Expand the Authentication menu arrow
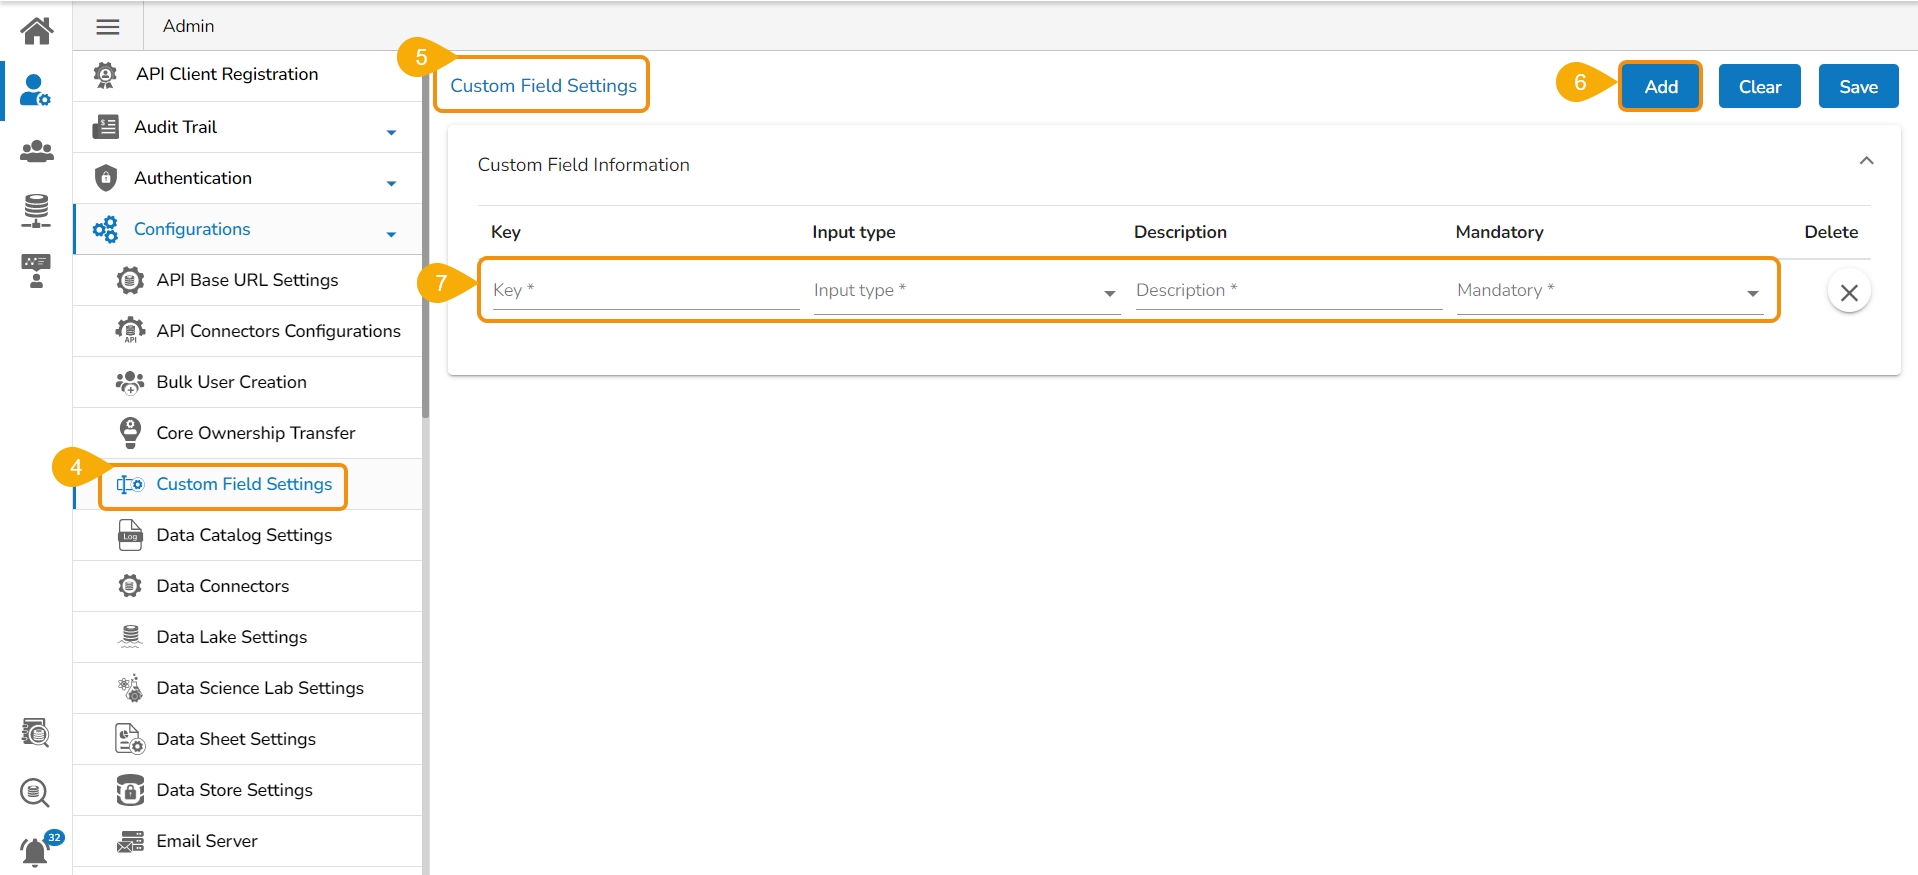 coord(391,182)
